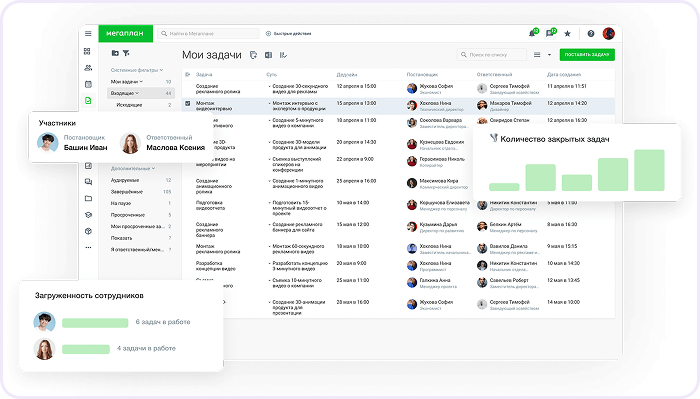Toggle select-all icon in table header
This screenshot has height=399, width=700.
click(x=188, y=75)
